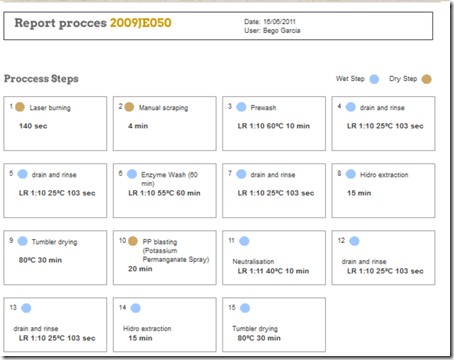Click the '4 min' value

[x=138, y=126]
